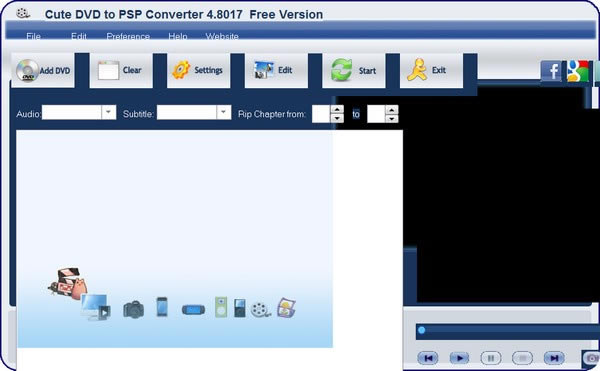The width and height of the screenshot is (600, 371).
Task: Focus the Rip Chapter from field
Action: 321,114
